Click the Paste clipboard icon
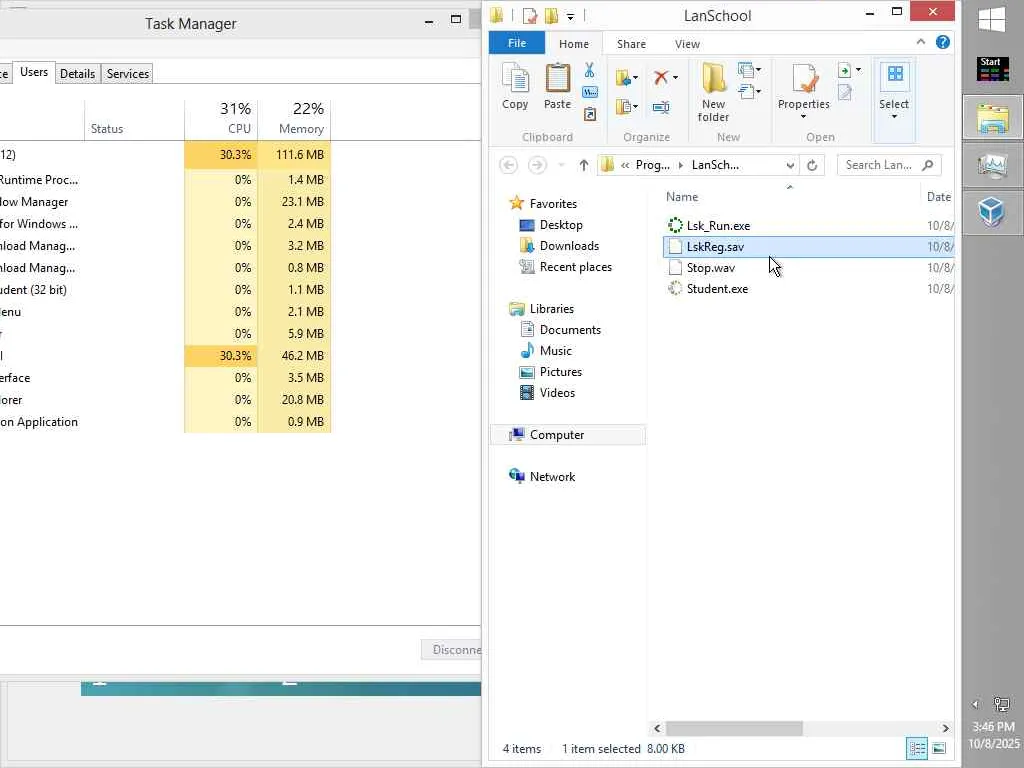 click(557, 80)
